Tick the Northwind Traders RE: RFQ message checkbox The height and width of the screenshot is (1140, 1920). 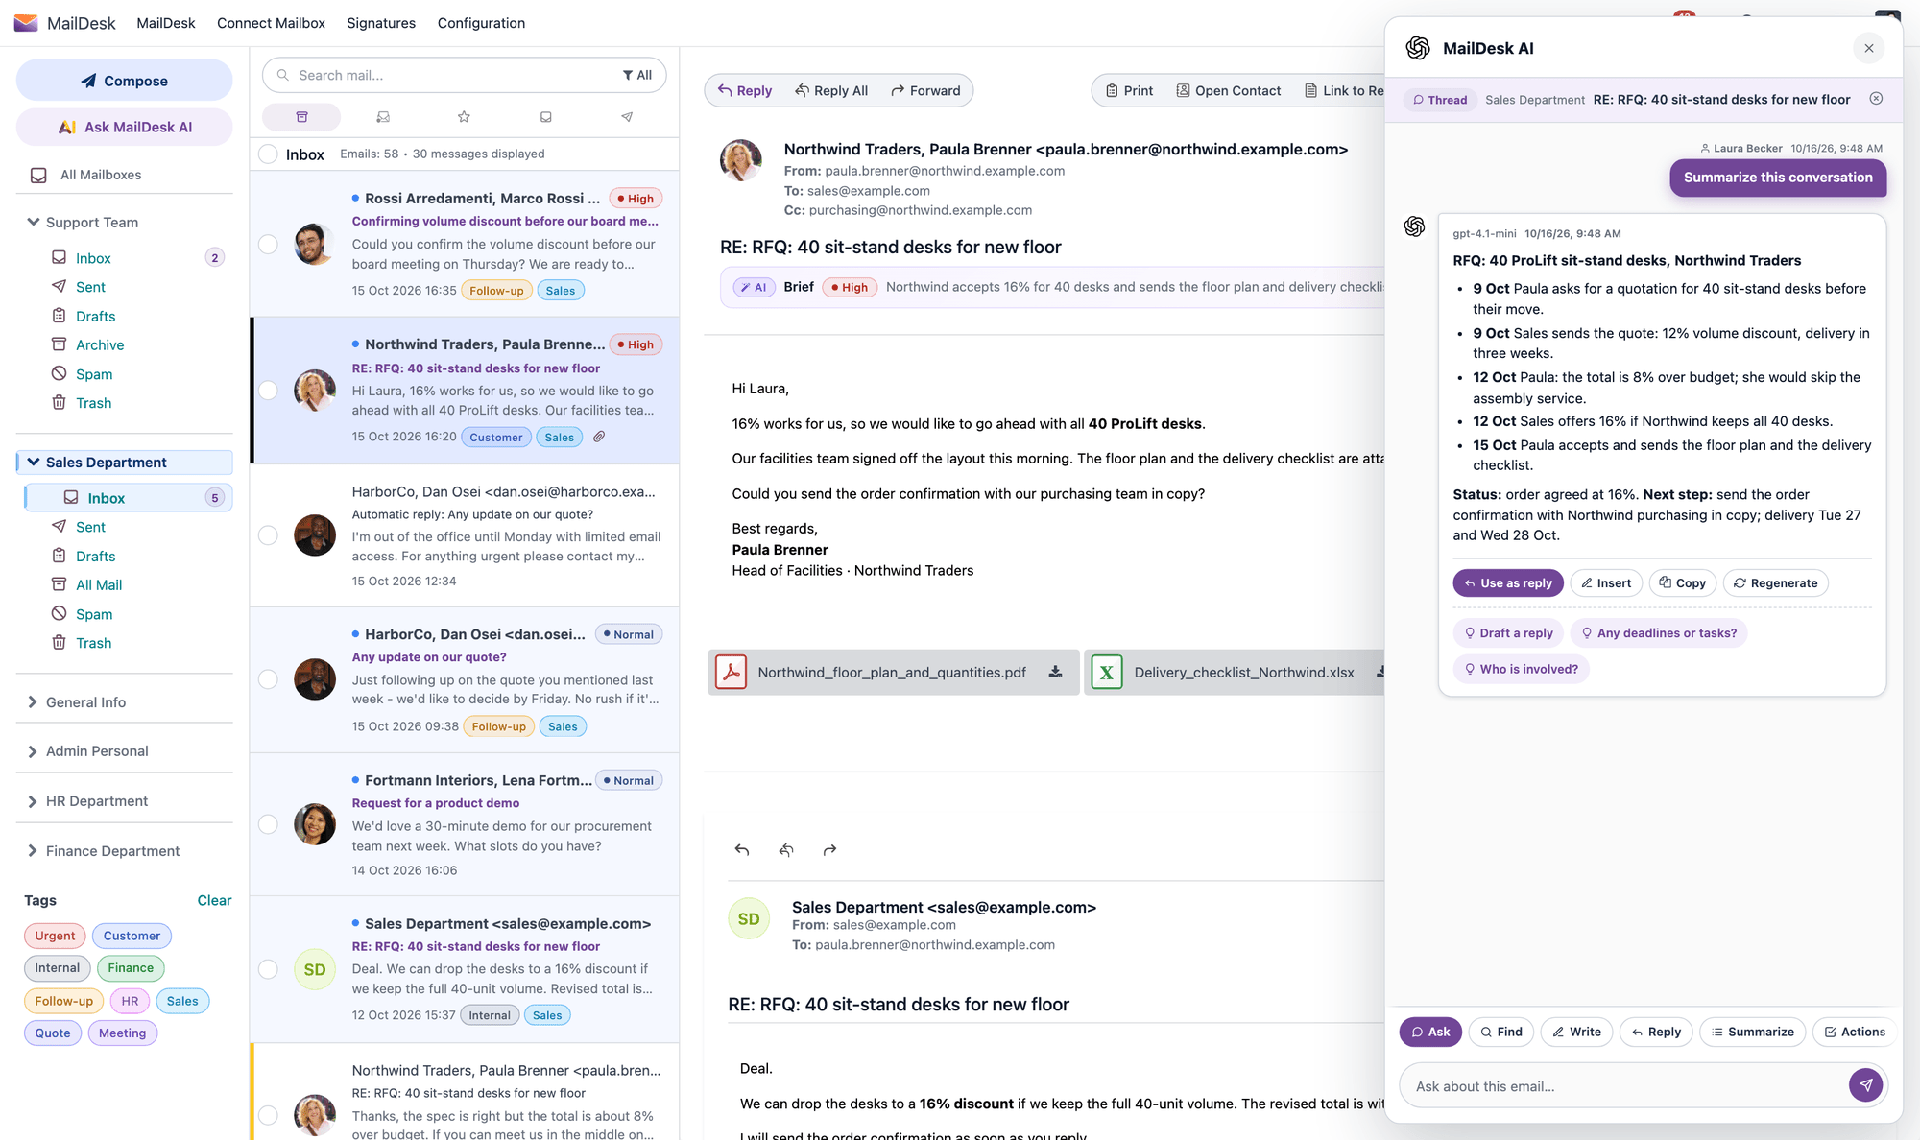268,390
